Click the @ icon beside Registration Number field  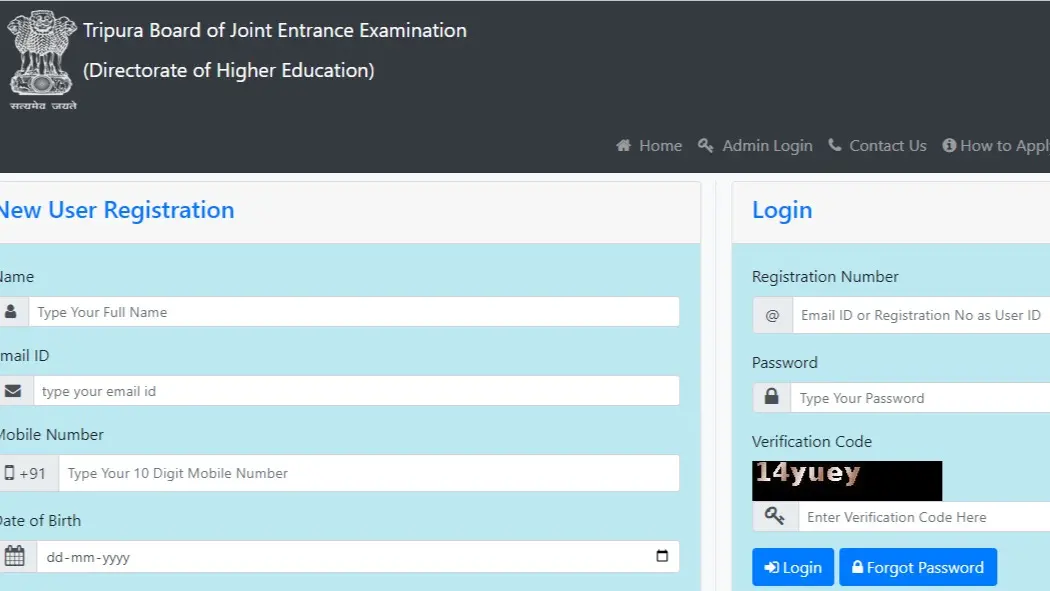(x=771, y=315)
